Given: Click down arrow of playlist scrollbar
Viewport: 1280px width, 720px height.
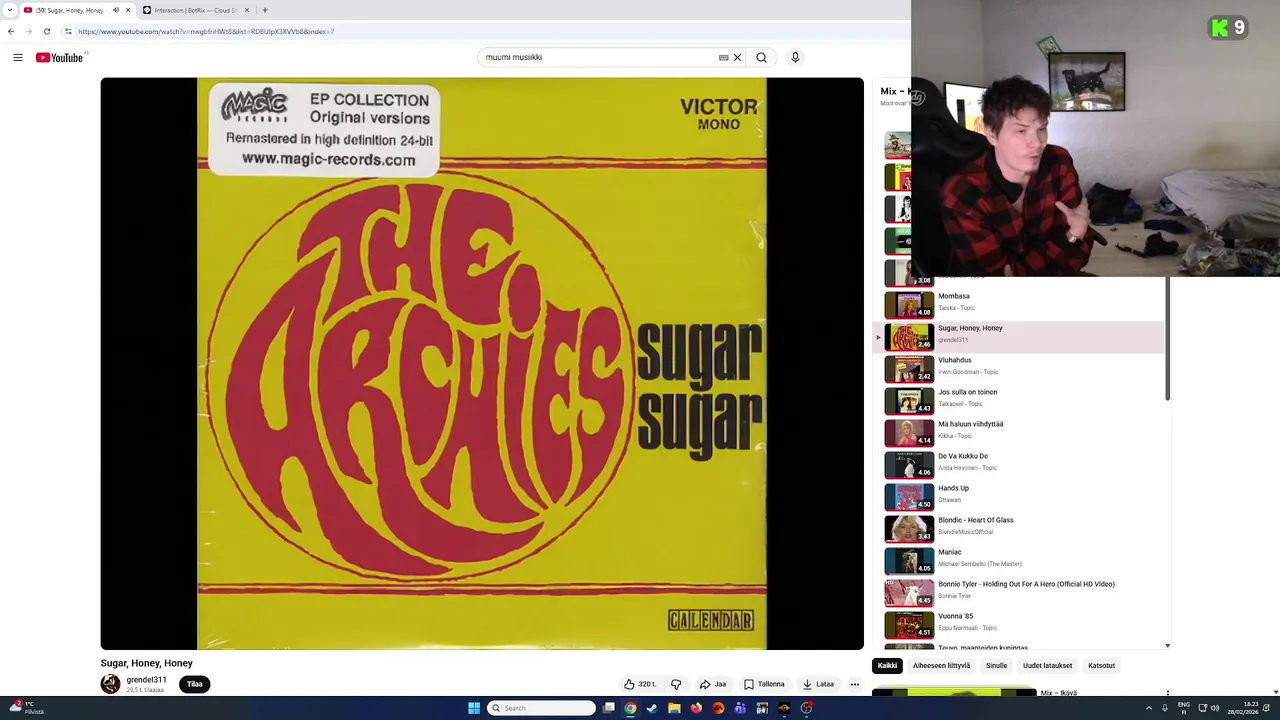Looking at the screenshot, I should 1167,646.
